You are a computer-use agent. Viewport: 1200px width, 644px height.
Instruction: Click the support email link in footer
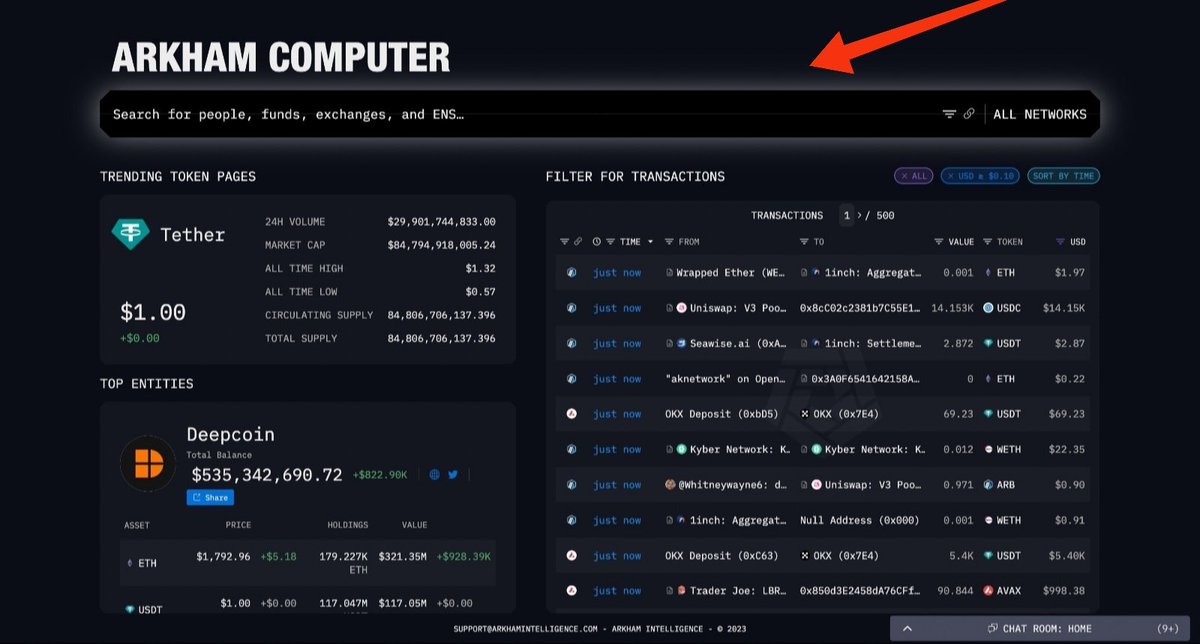coord(526,629)
